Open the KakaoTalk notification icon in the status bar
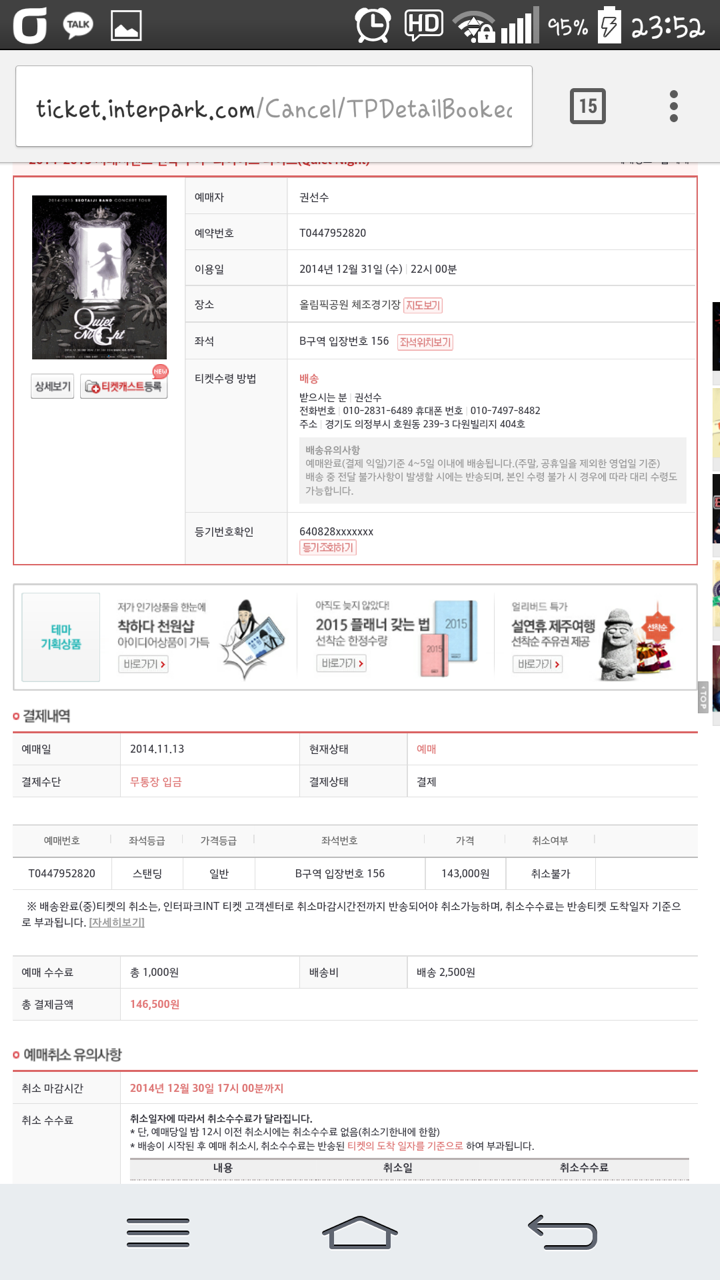The image size is (720, 1280). 78,26
